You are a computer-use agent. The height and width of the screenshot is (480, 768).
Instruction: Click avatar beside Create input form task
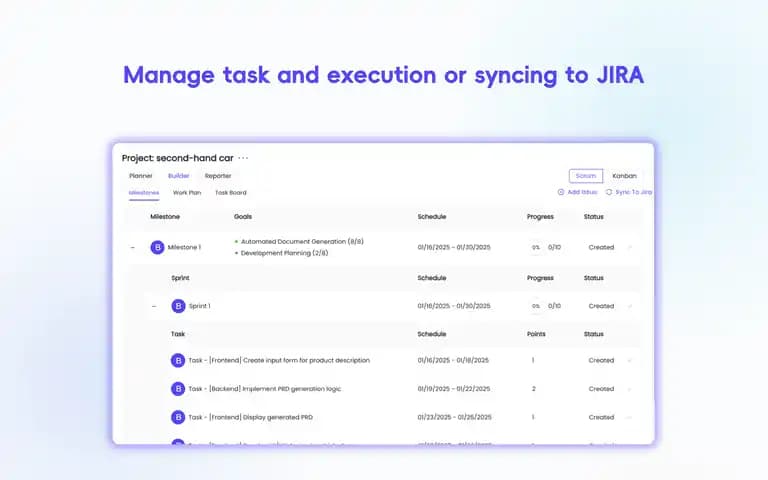178,360
